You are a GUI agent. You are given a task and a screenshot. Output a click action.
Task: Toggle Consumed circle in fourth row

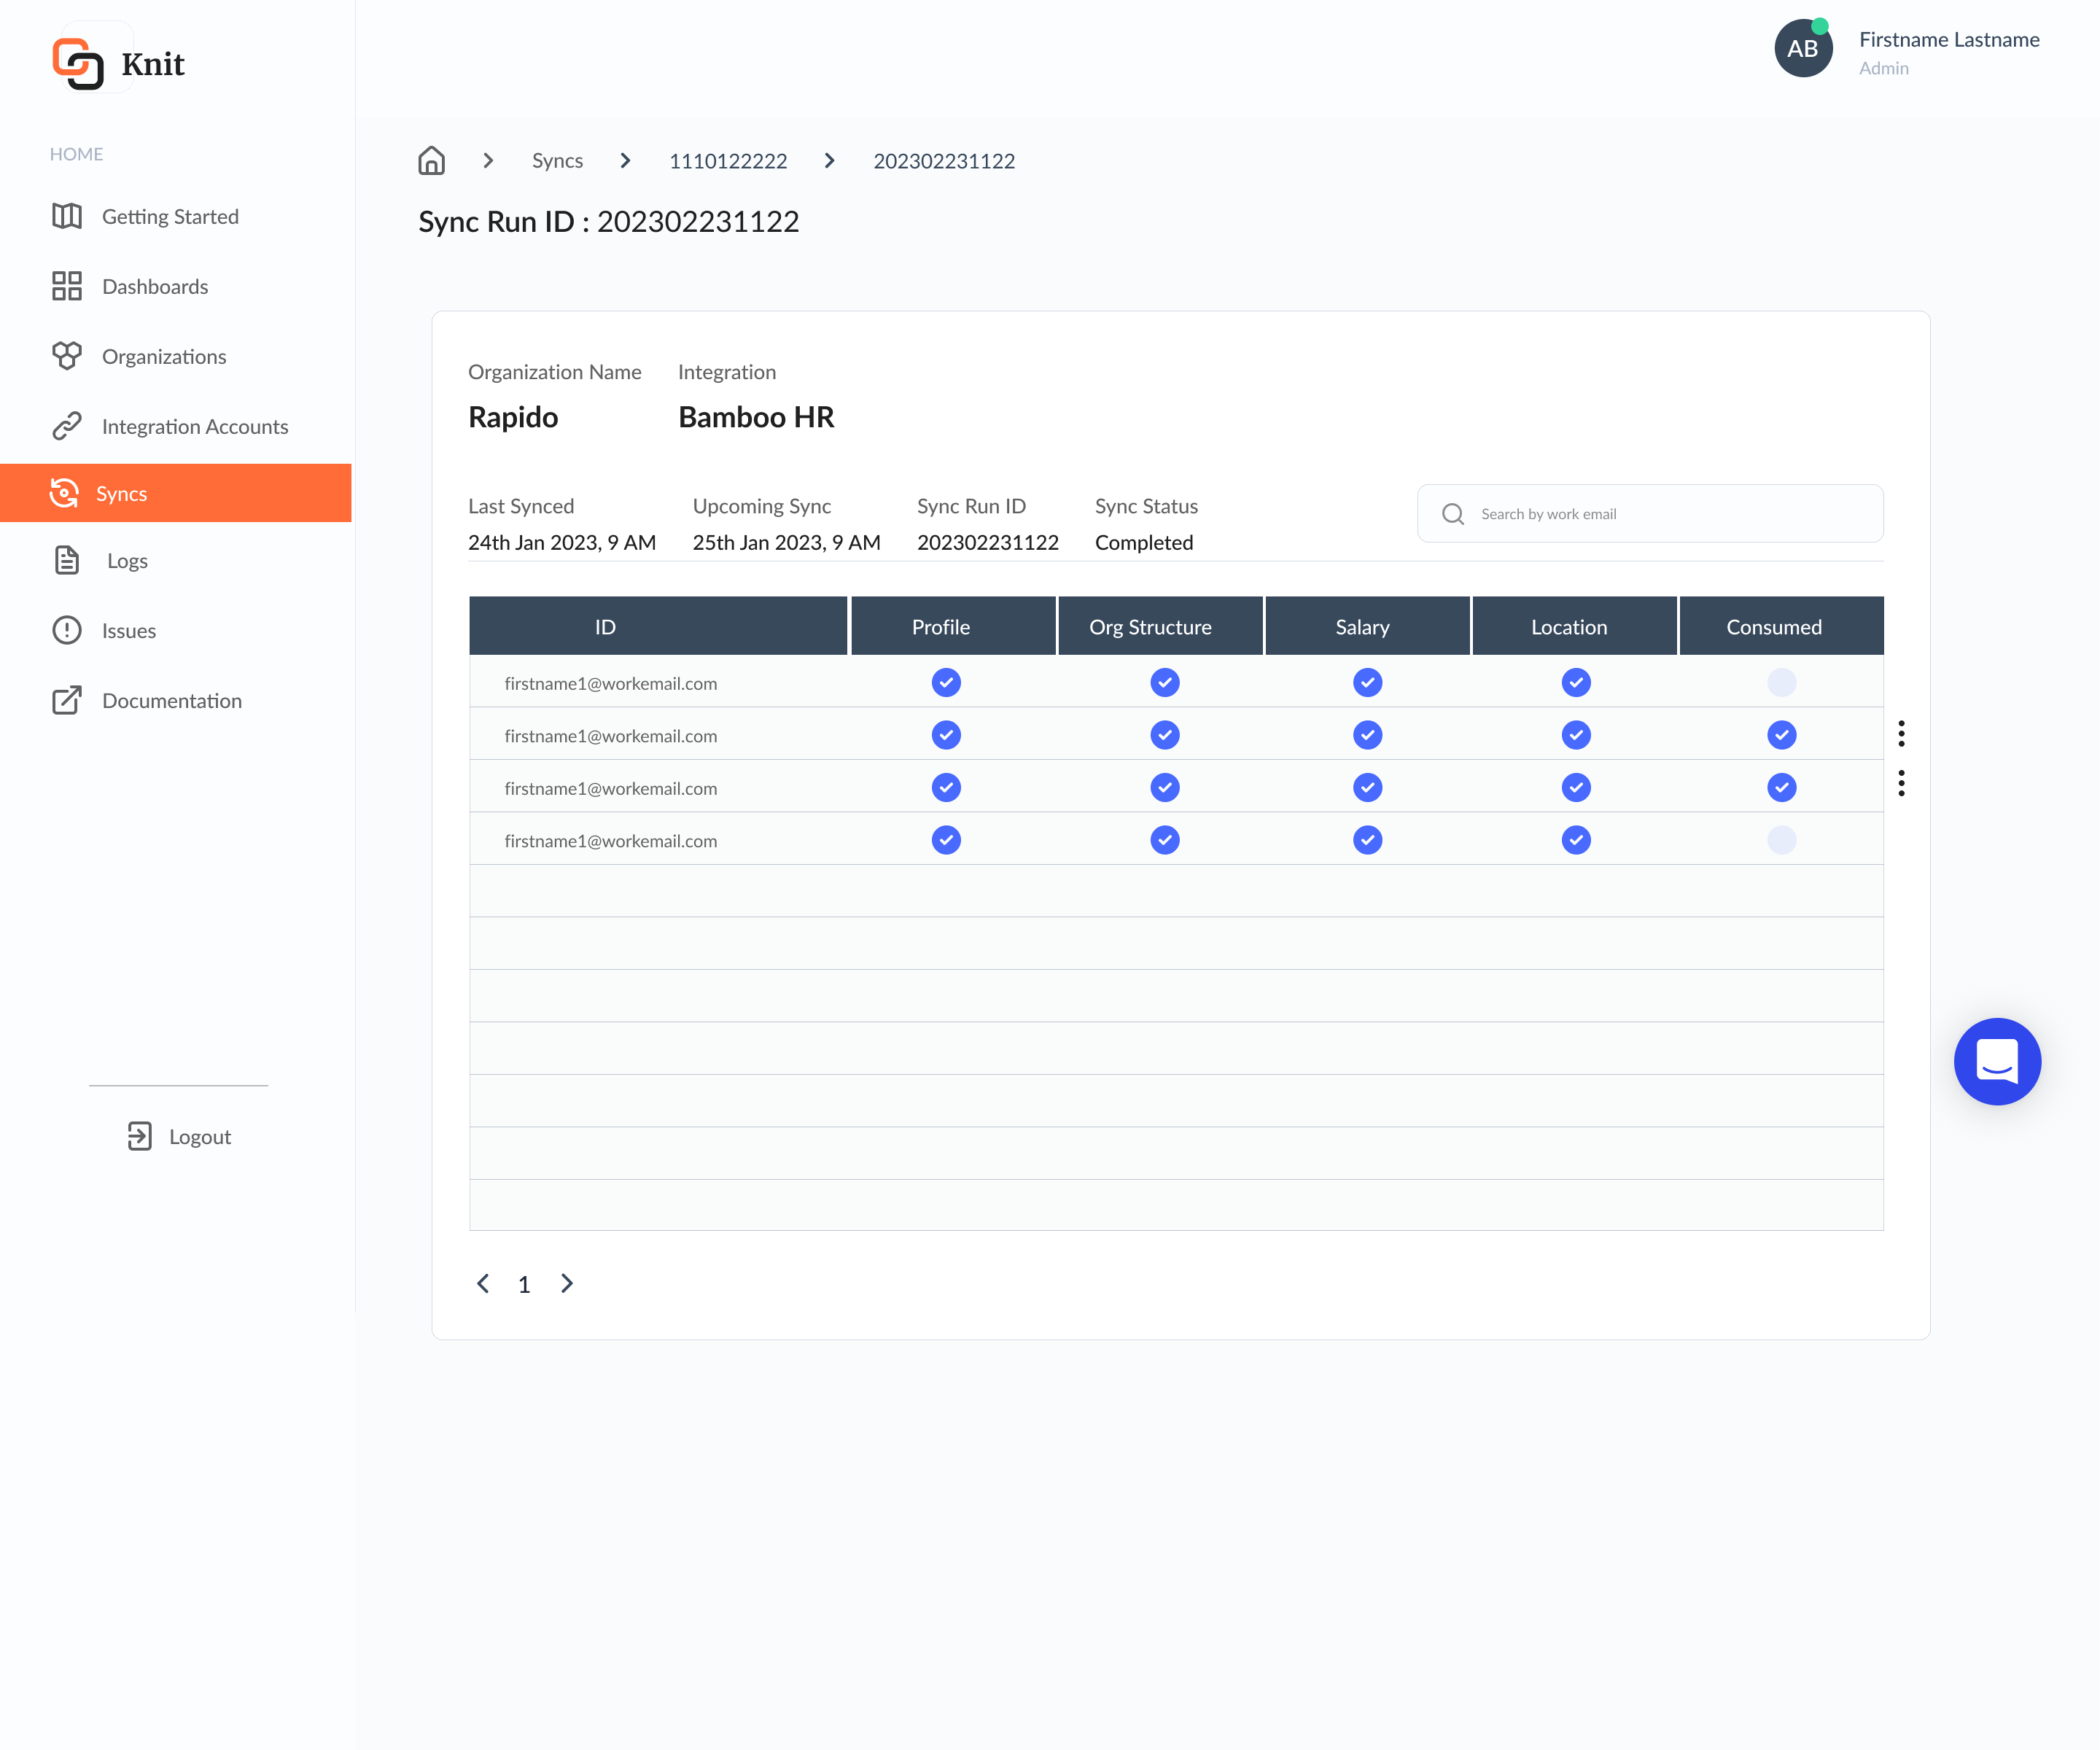(x=1781, y=840)
